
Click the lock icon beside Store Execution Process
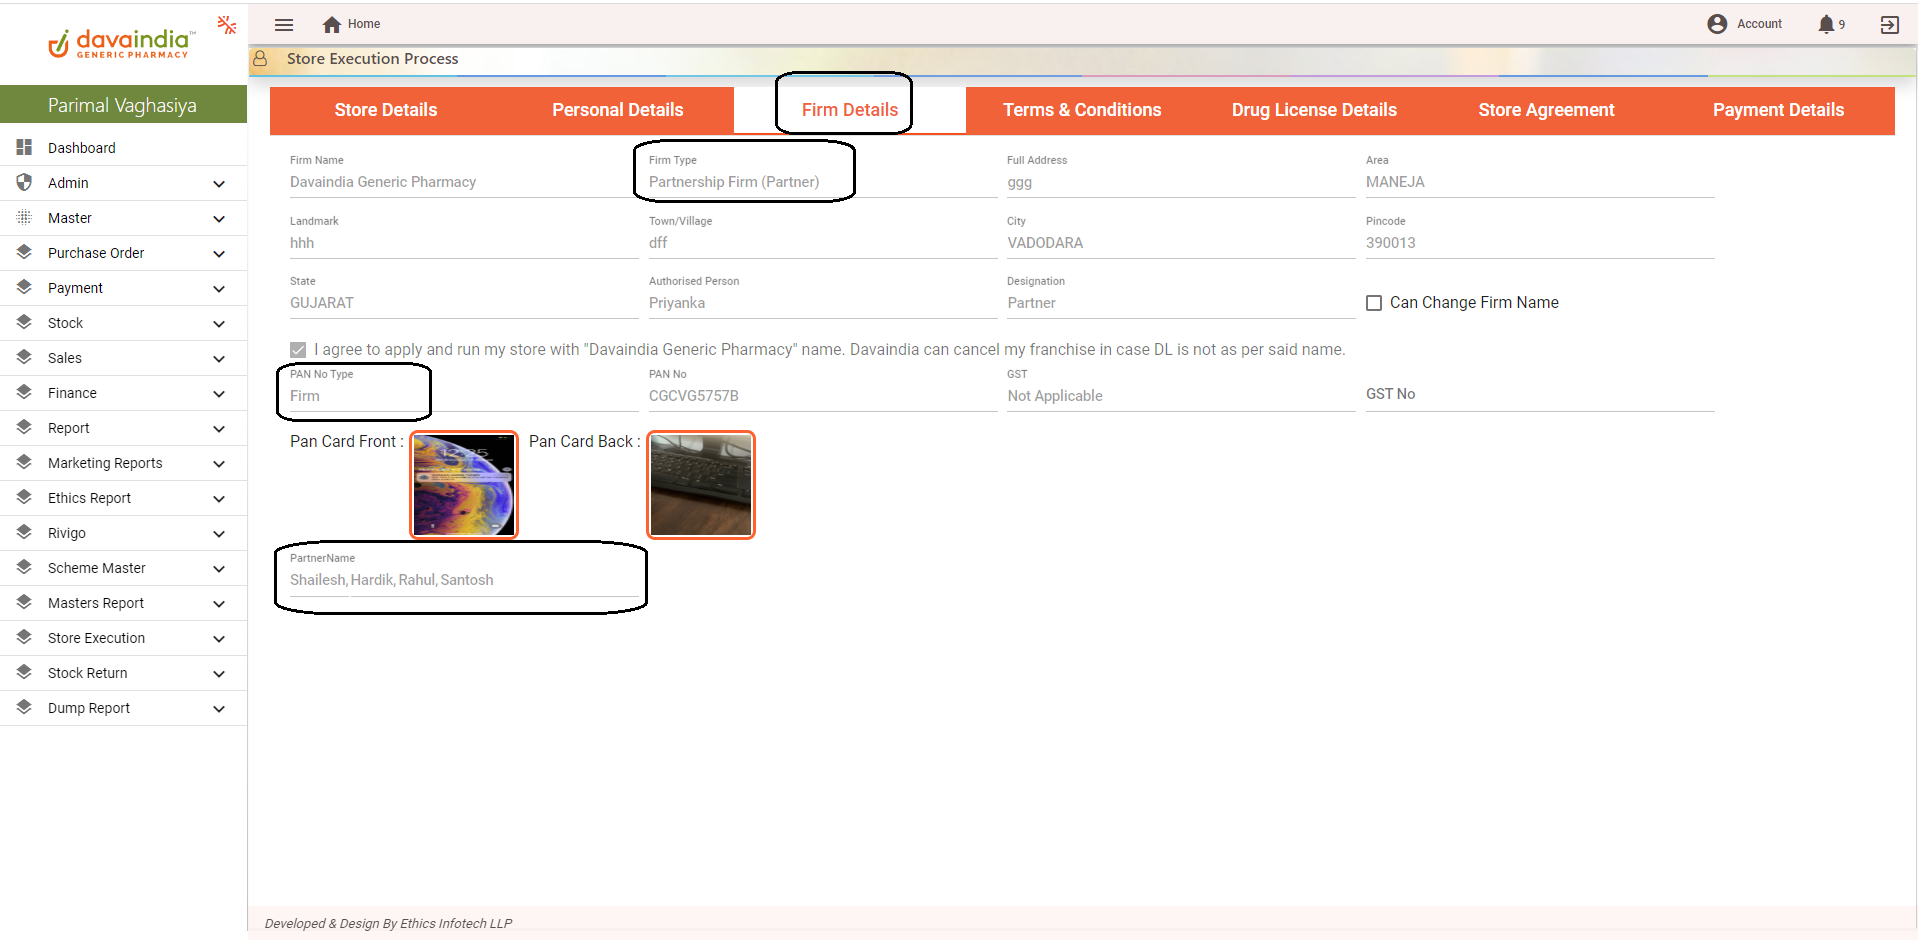[260, 59]
